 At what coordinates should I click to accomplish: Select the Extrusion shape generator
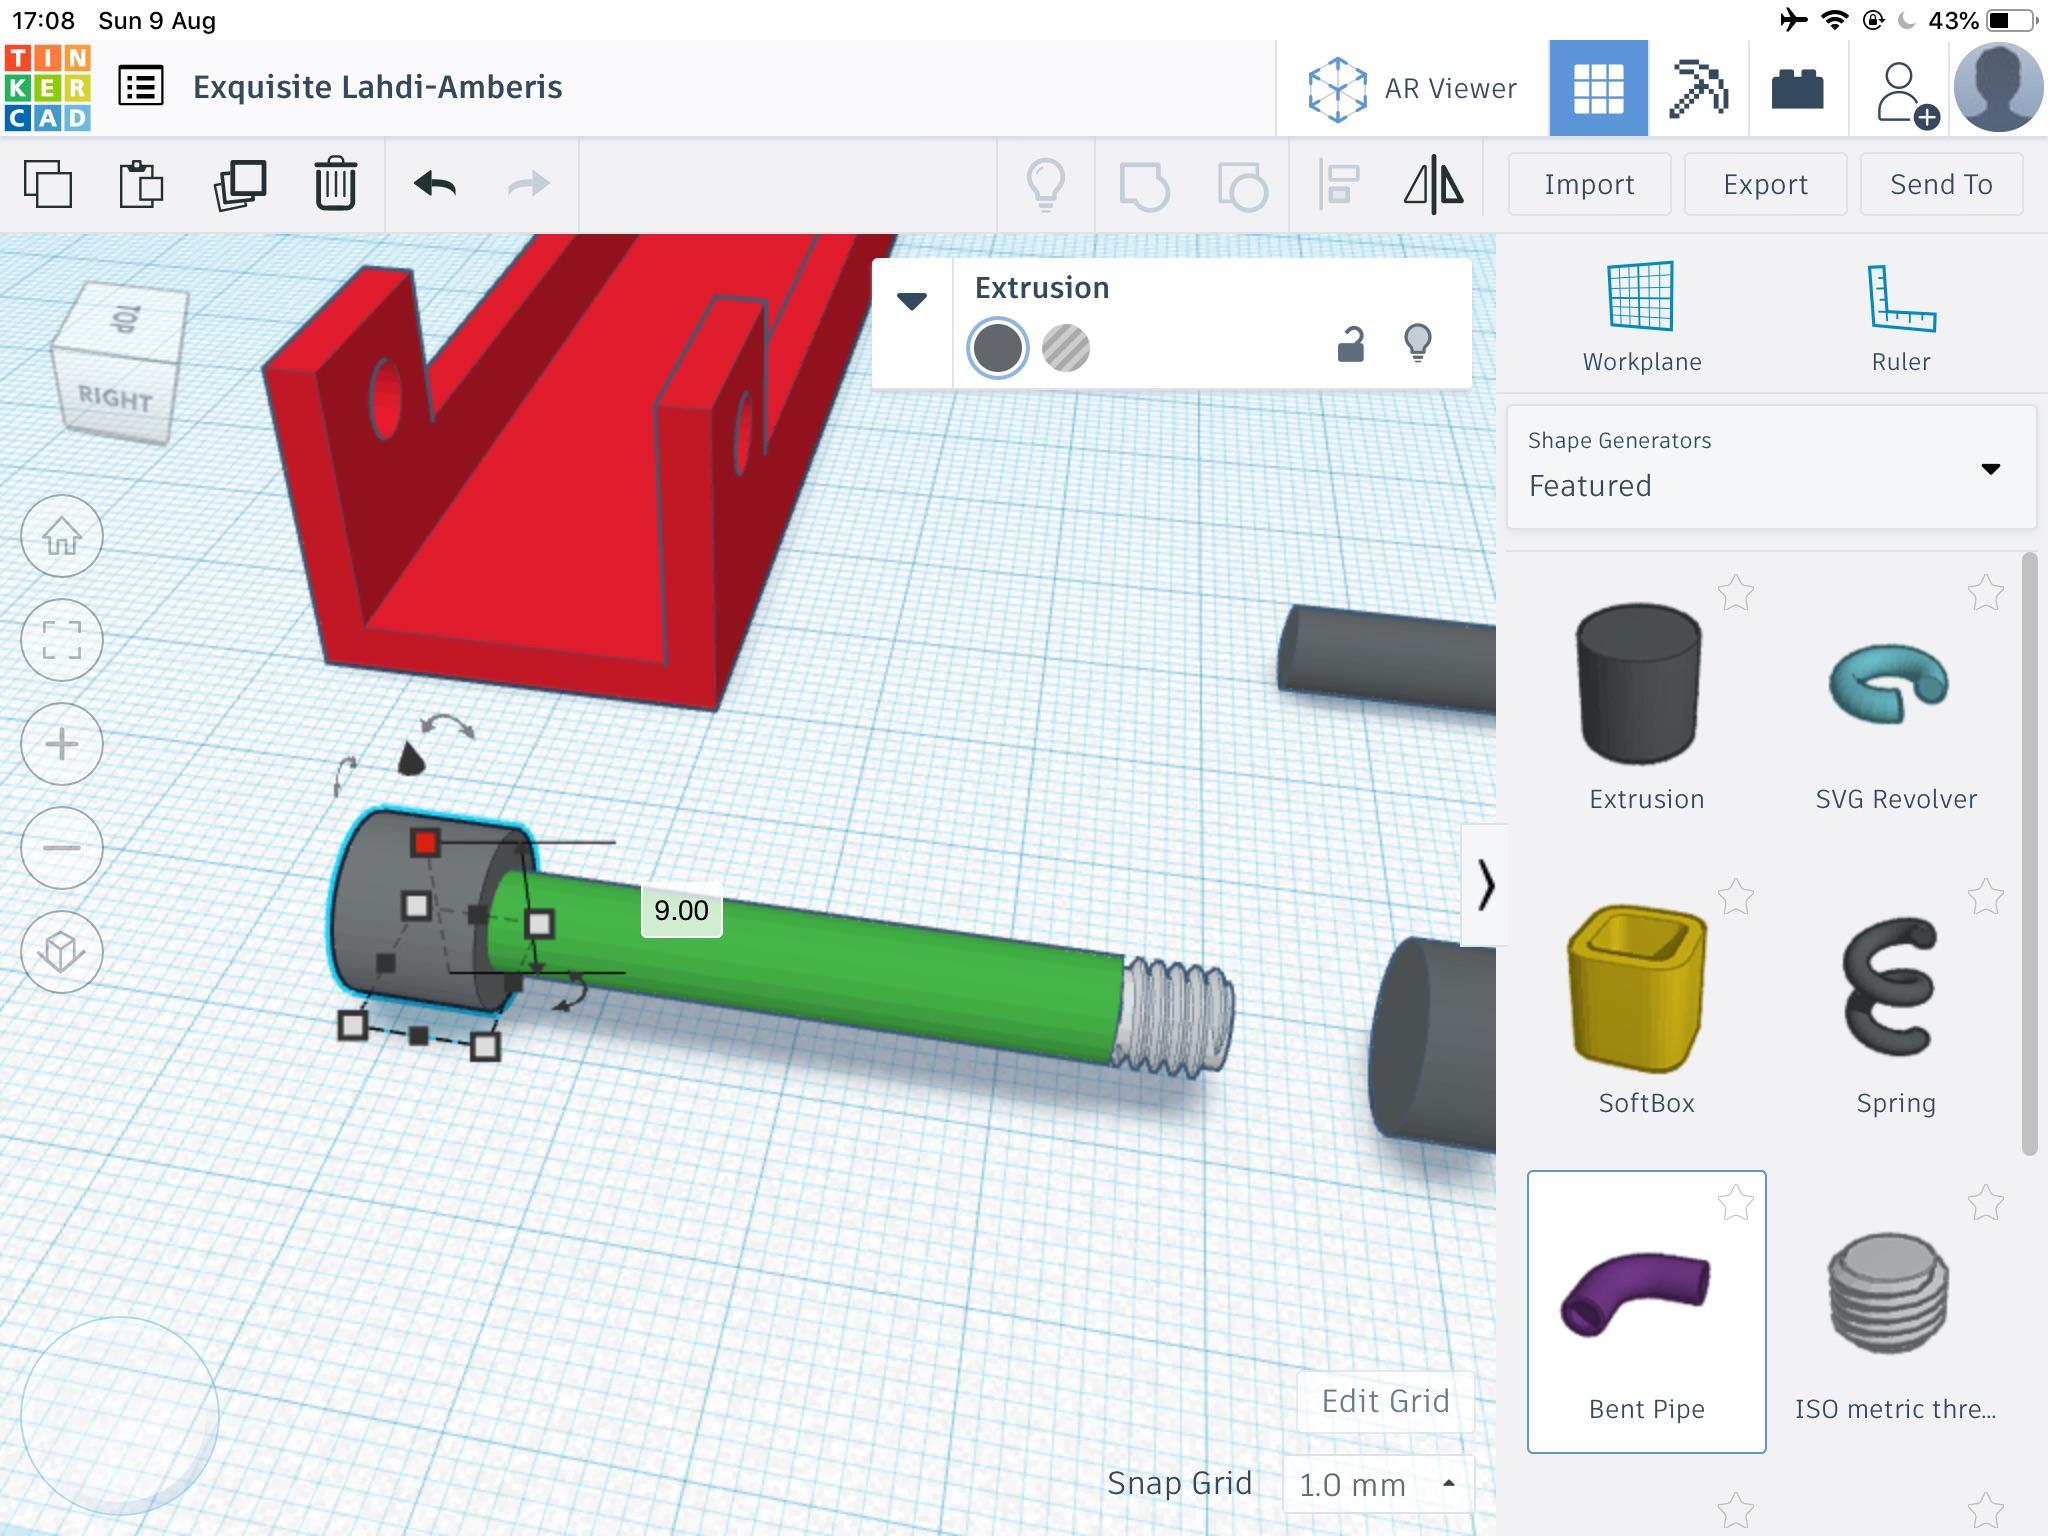coord(1645,692)
